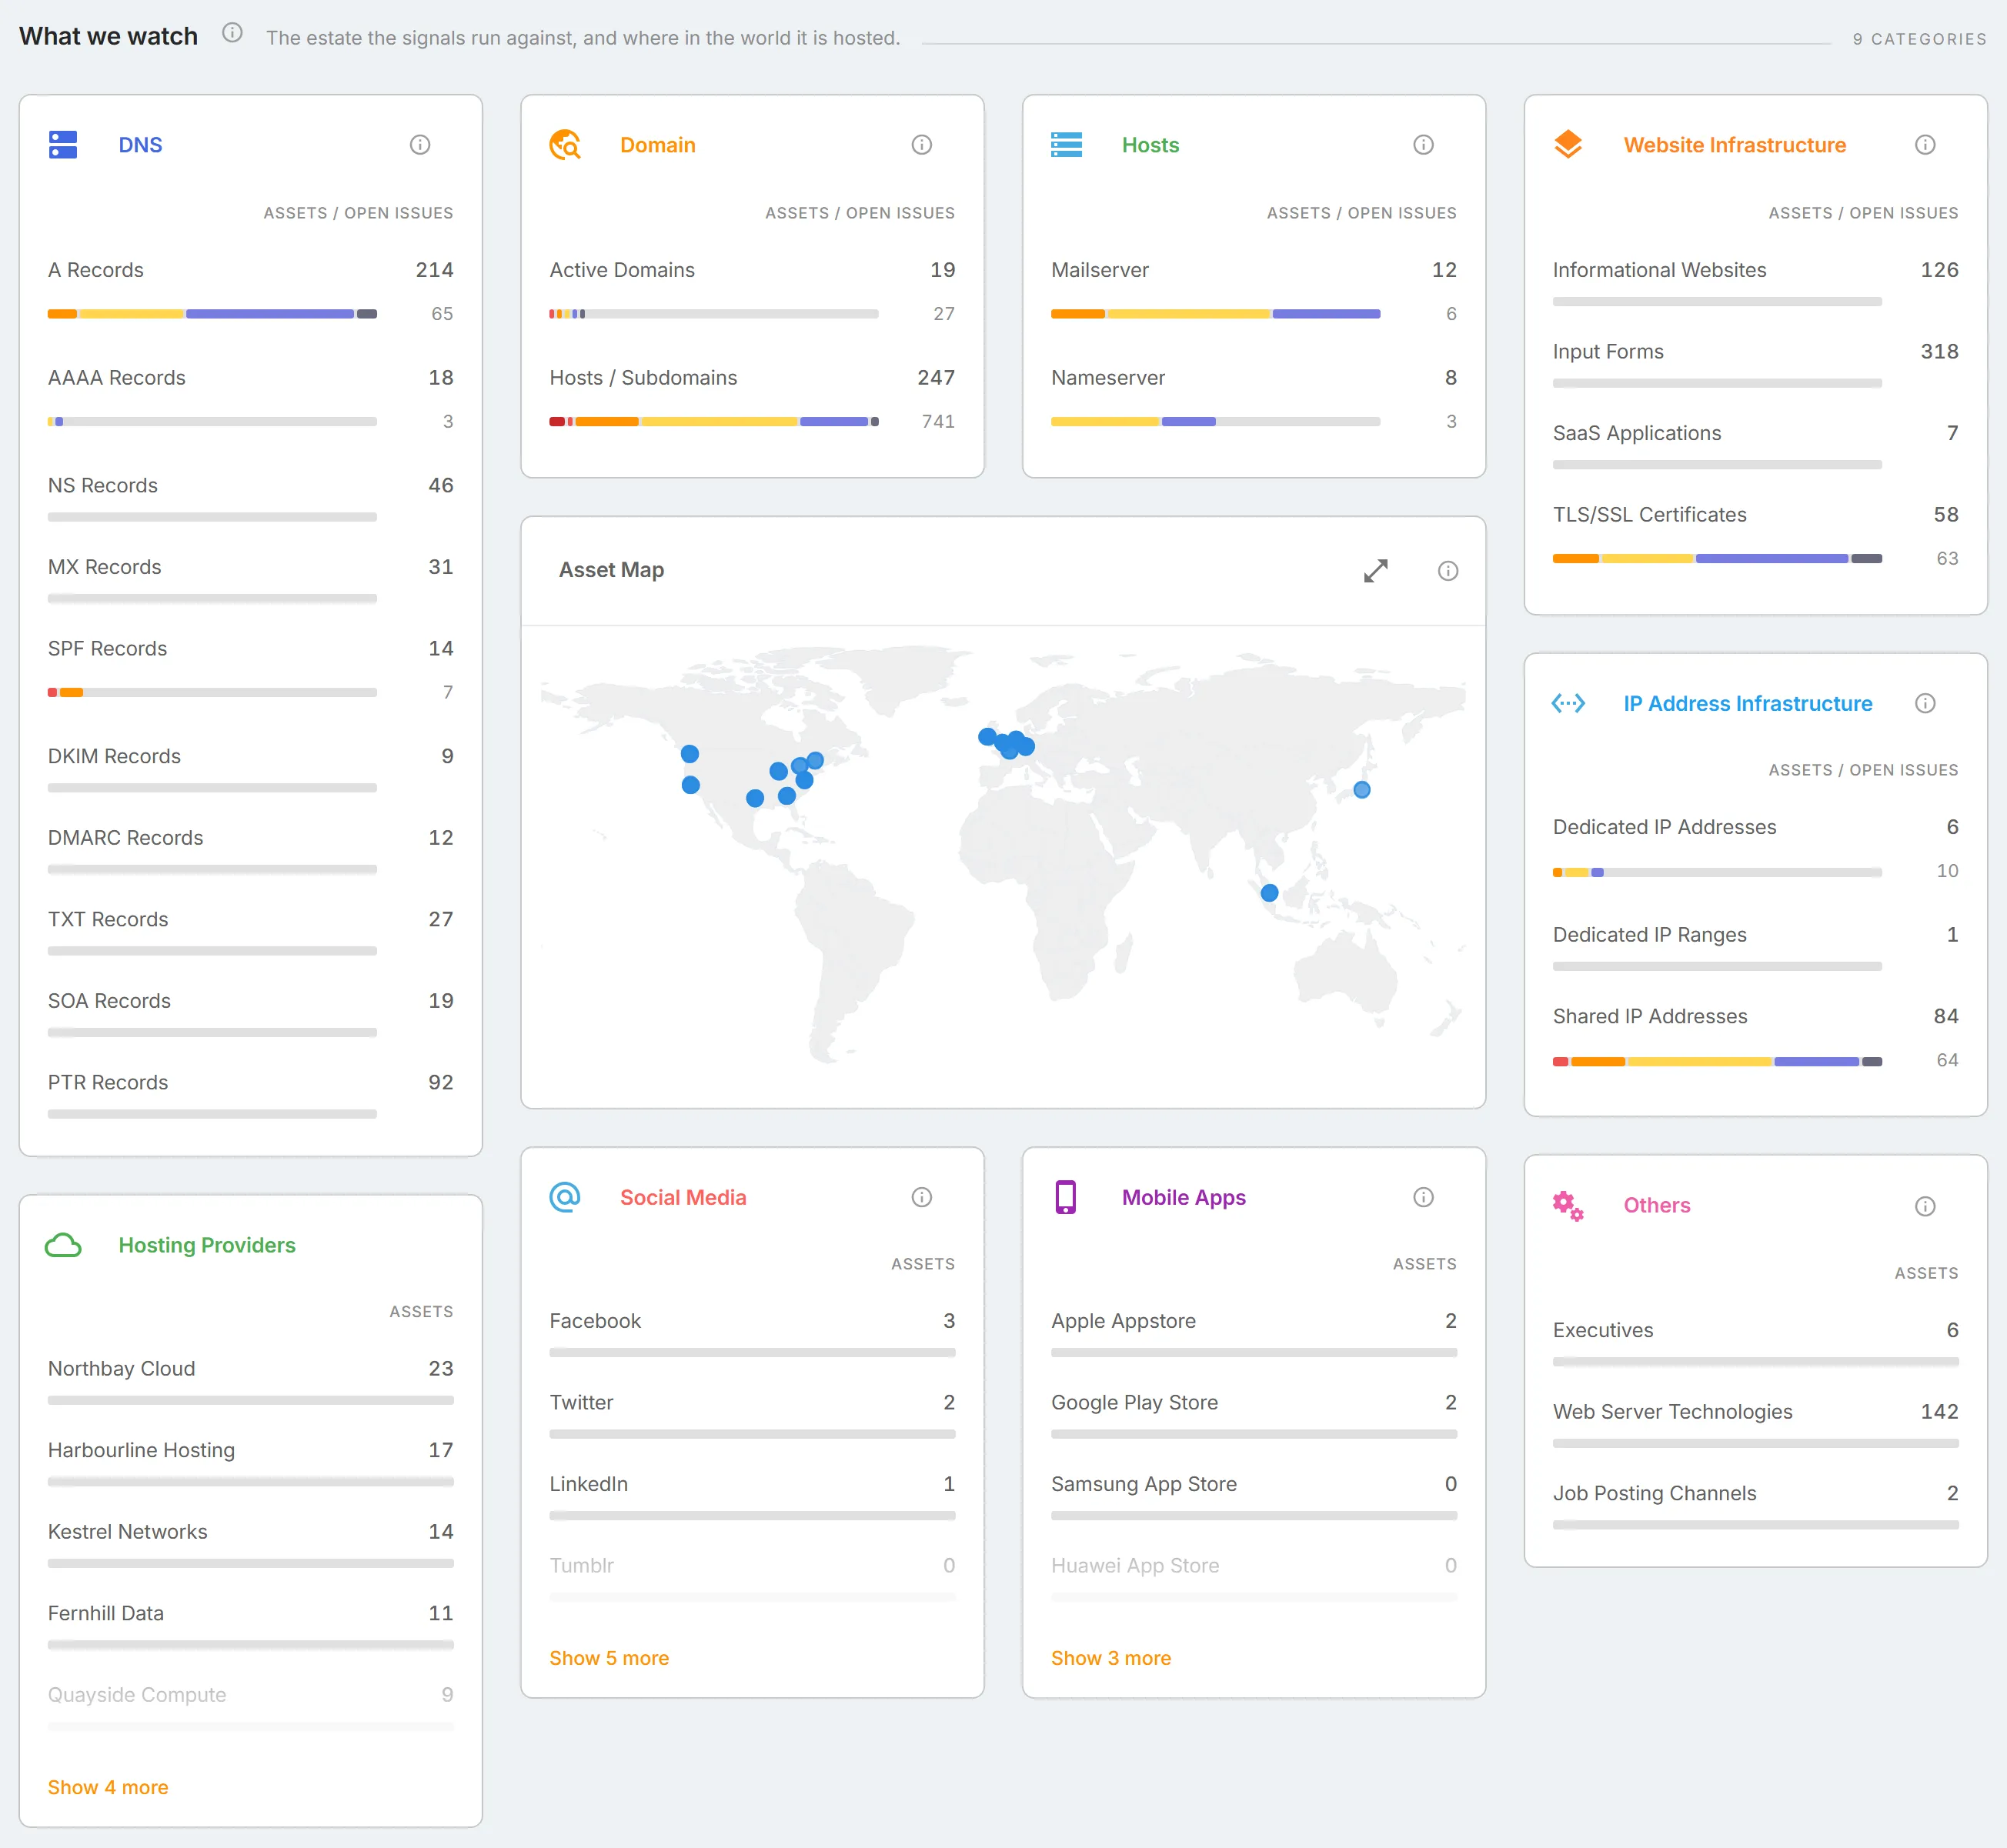The height and width of the screenshot is (1848, 2007).
Task: Open the Hosts card info icon
Action: click(1424, 145)
